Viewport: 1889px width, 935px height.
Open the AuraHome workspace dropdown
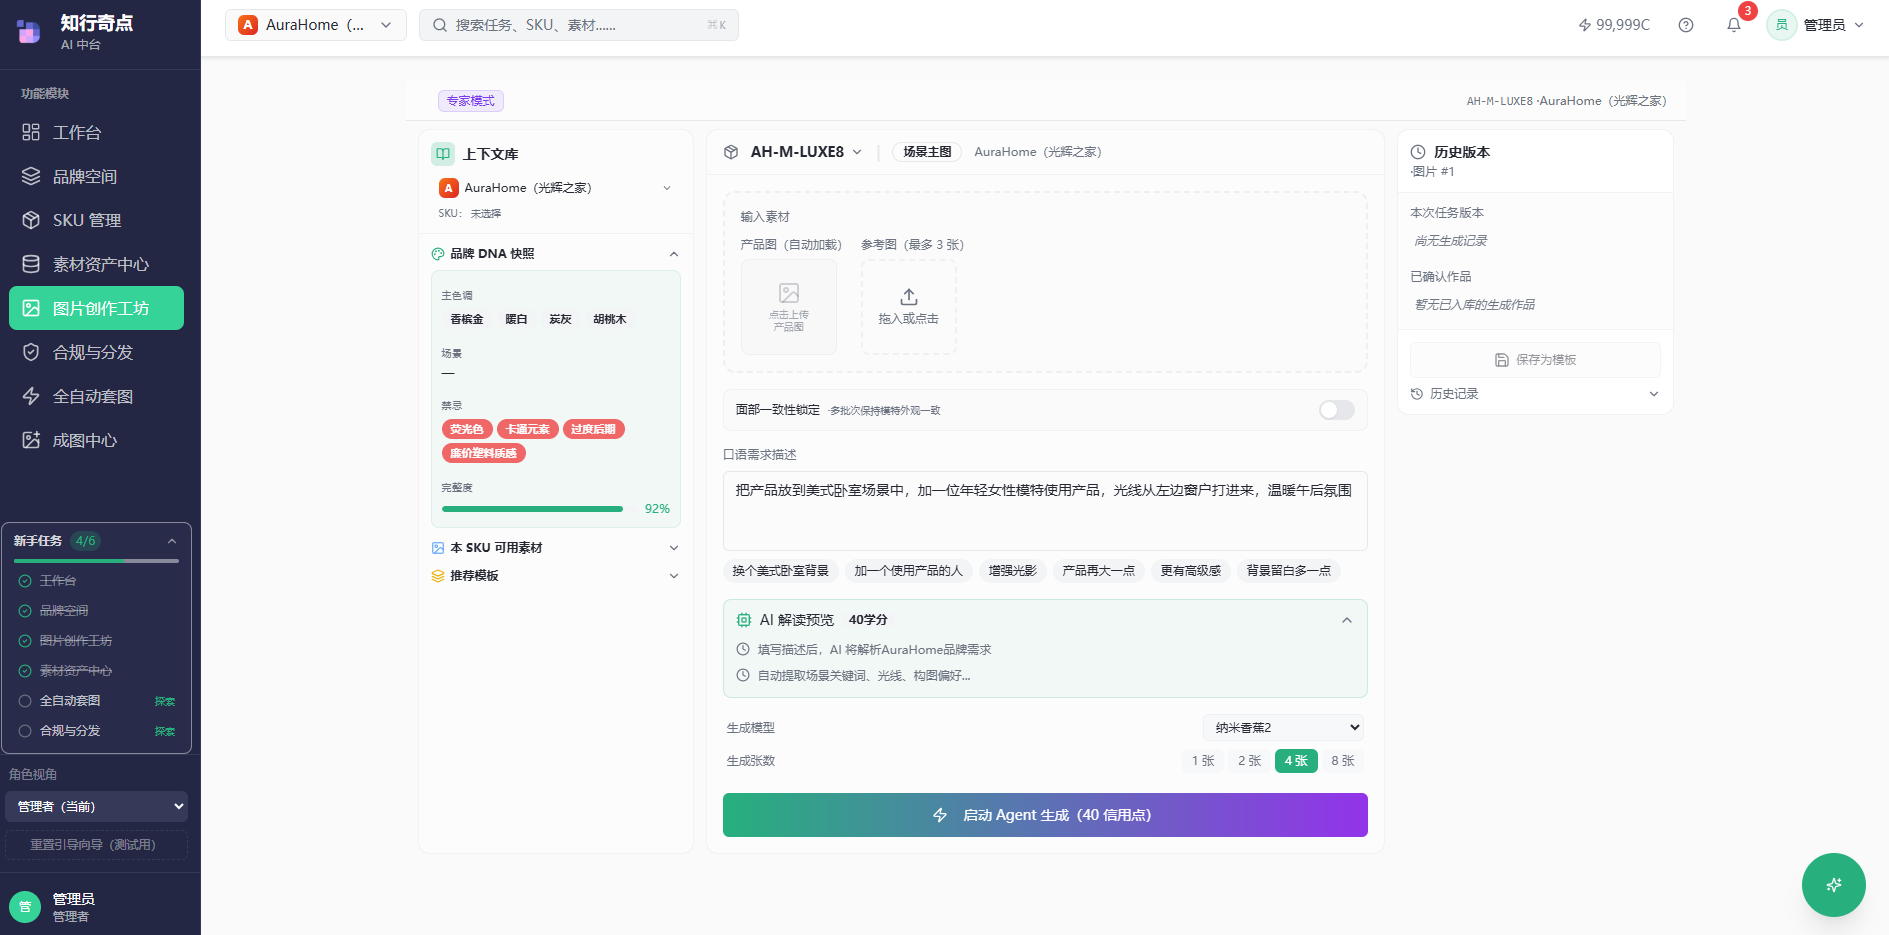tap(315, 24)
